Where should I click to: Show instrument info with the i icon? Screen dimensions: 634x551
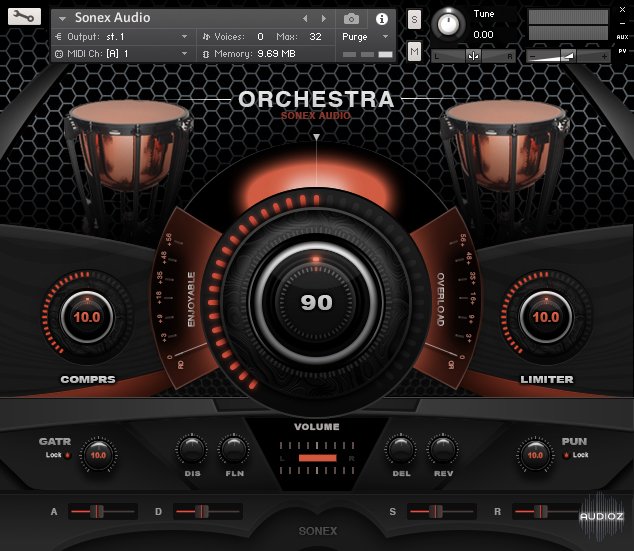(x=382, y=19)
